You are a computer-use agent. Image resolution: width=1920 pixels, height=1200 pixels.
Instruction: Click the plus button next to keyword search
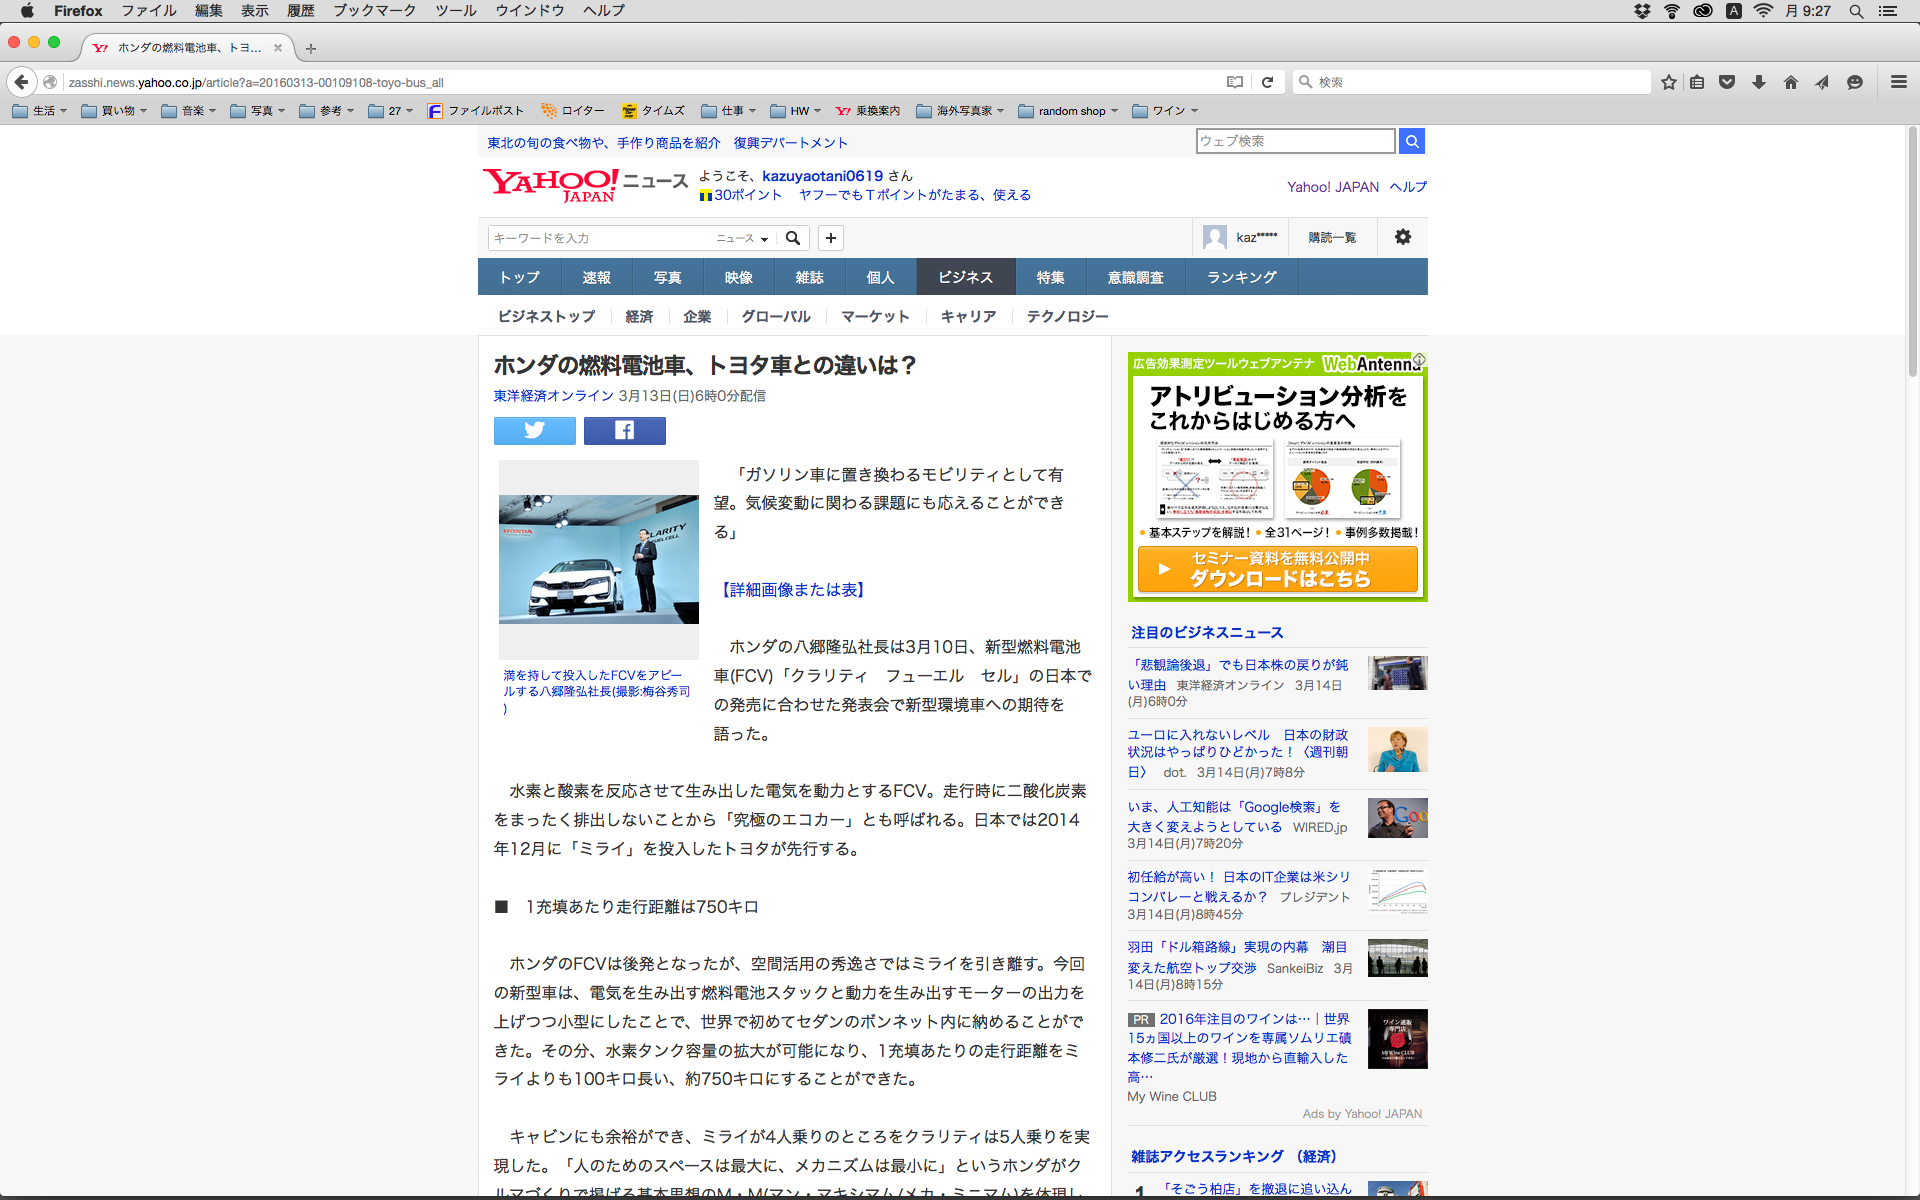coord(830,238)
